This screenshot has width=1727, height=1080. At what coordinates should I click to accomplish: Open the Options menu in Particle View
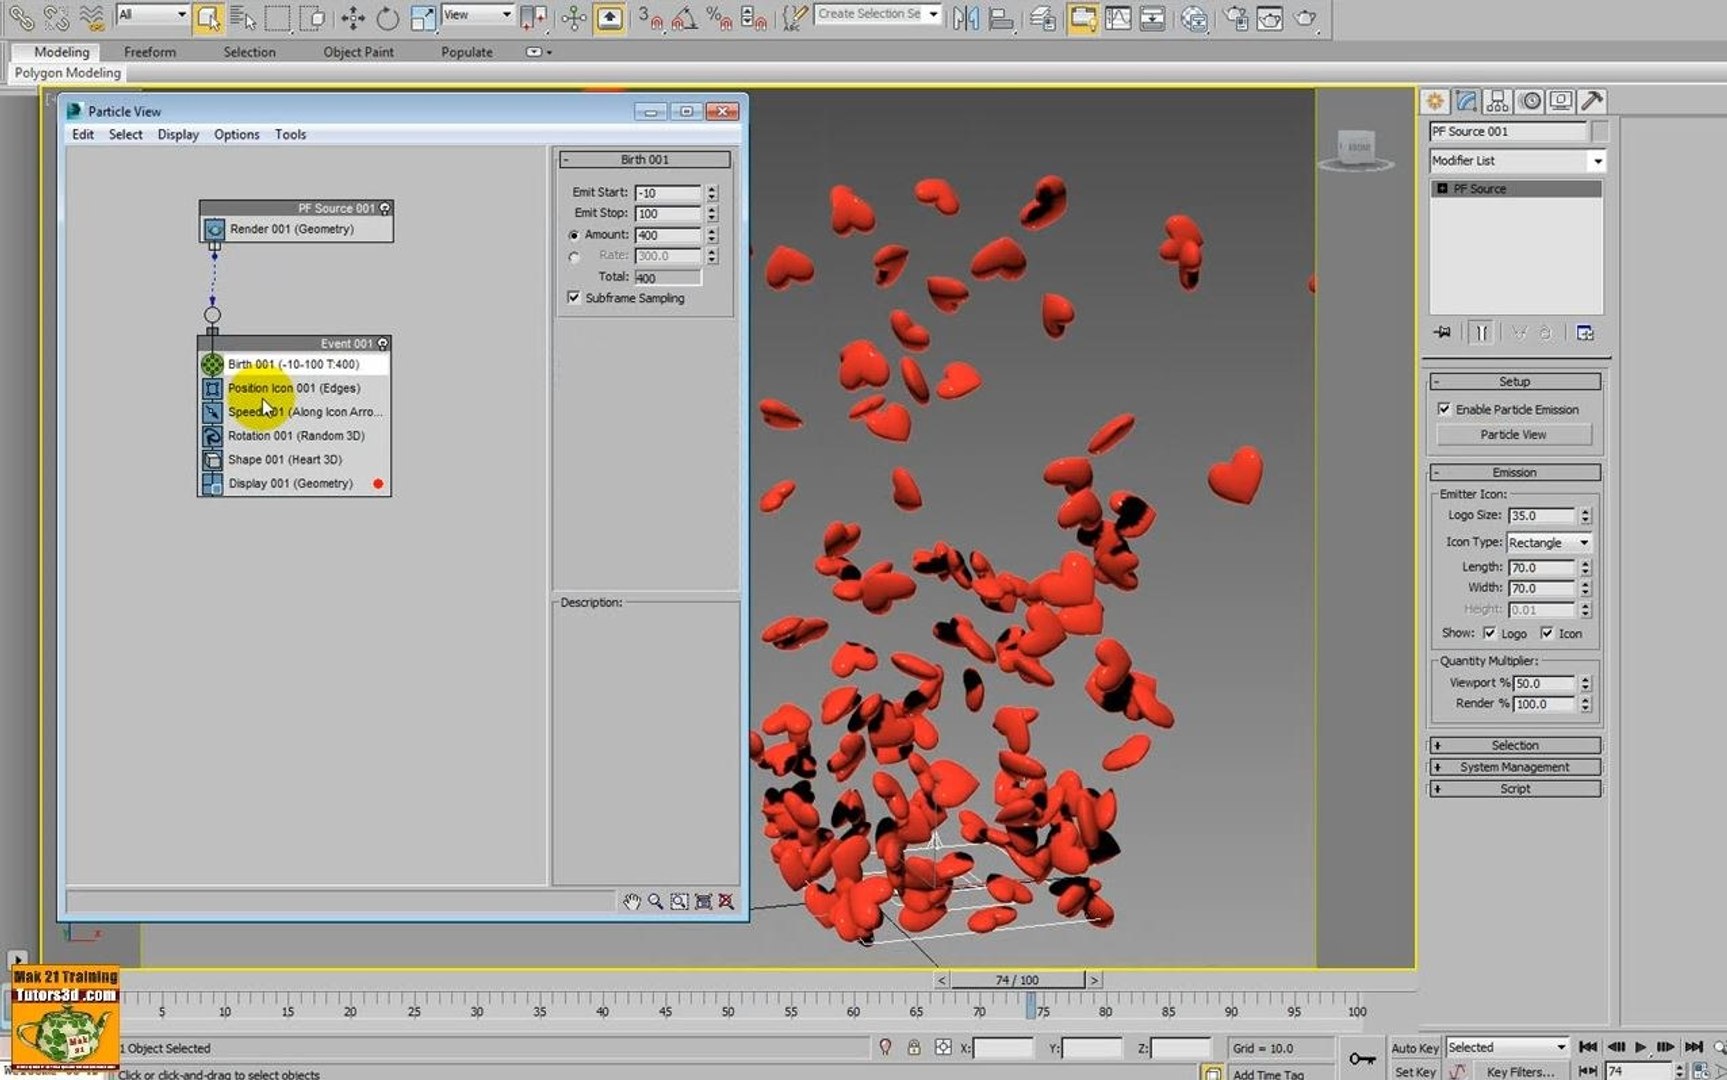[x=236, y=135]
